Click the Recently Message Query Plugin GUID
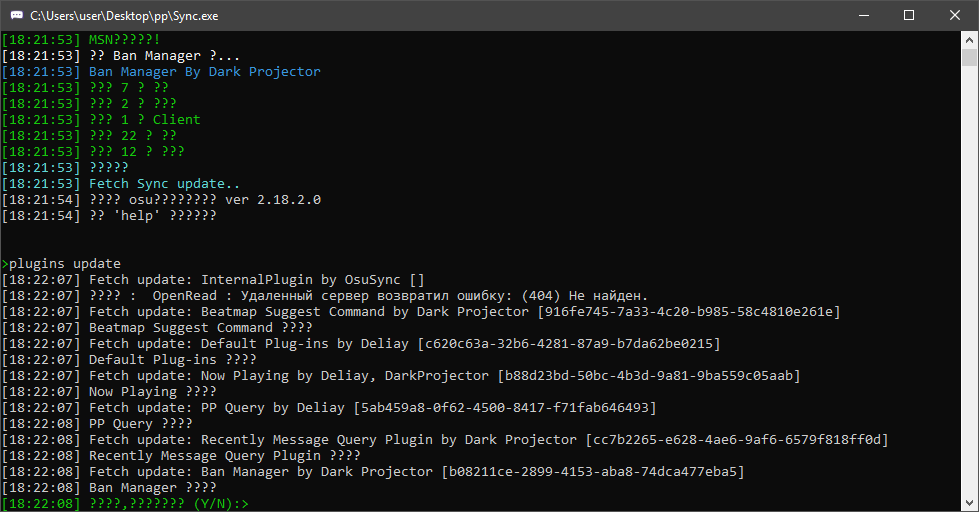This screenshot has width=979, height=512. (737, 440)
